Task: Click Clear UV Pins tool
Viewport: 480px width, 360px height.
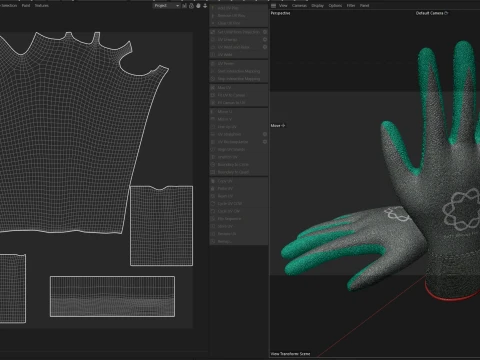Action: 239,23
